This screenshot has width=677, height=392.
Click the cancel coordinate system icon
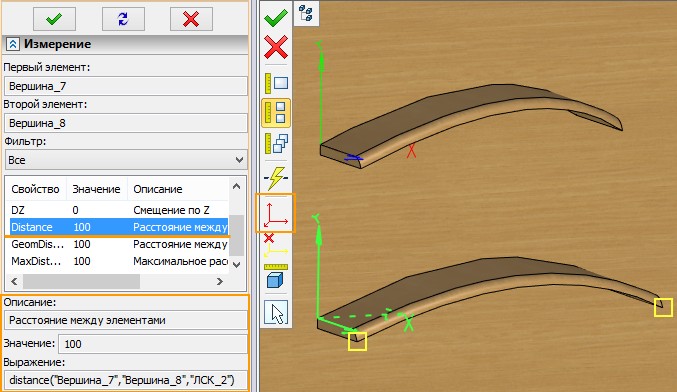276,245
